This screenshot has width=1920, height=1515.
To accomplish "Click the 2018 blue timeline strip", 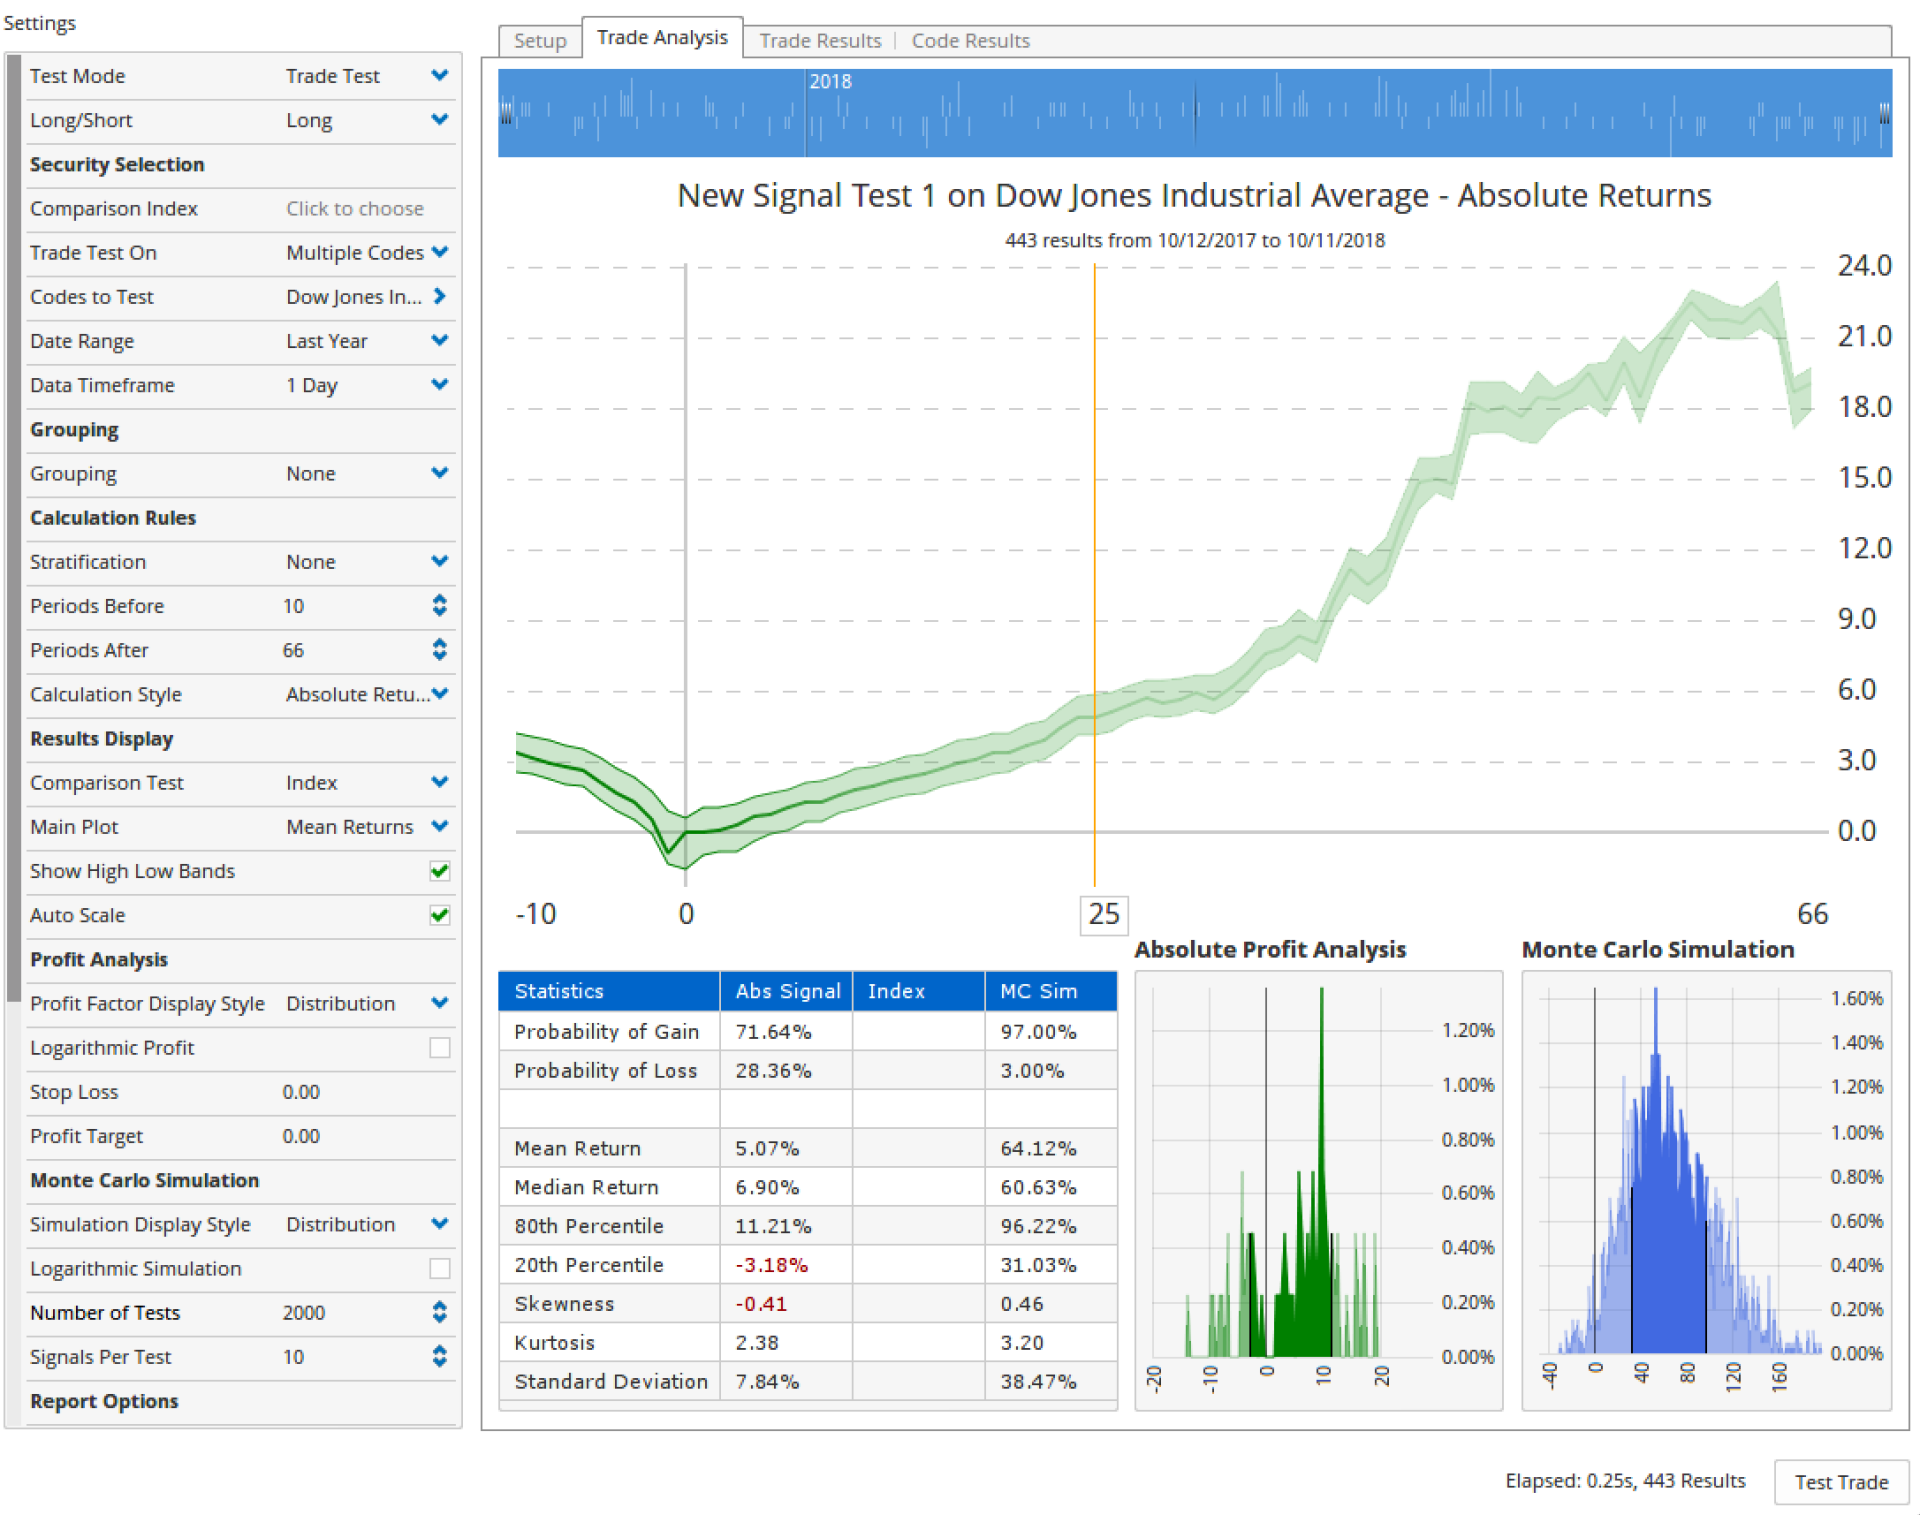I will click(1194, 112).
